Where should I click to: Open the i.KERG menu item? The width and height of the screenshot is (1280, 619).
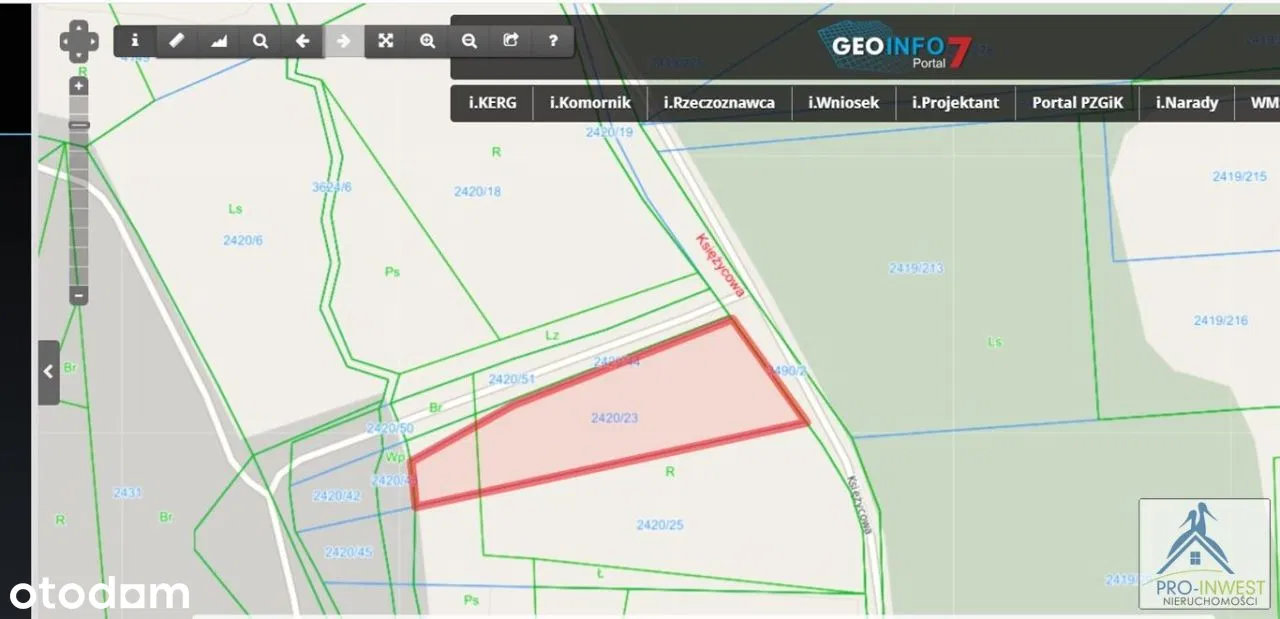click(x=492, y=102)
